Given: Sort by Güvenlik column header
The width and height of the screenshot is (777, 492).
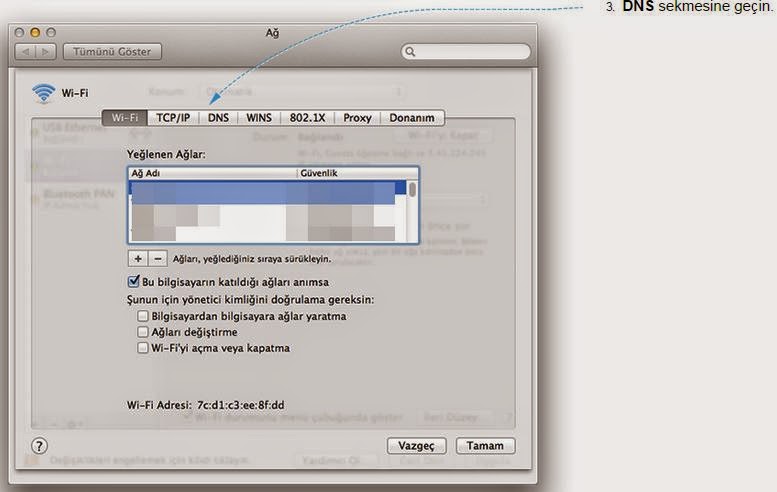Looking at the screenshot, I should [357, 173].
